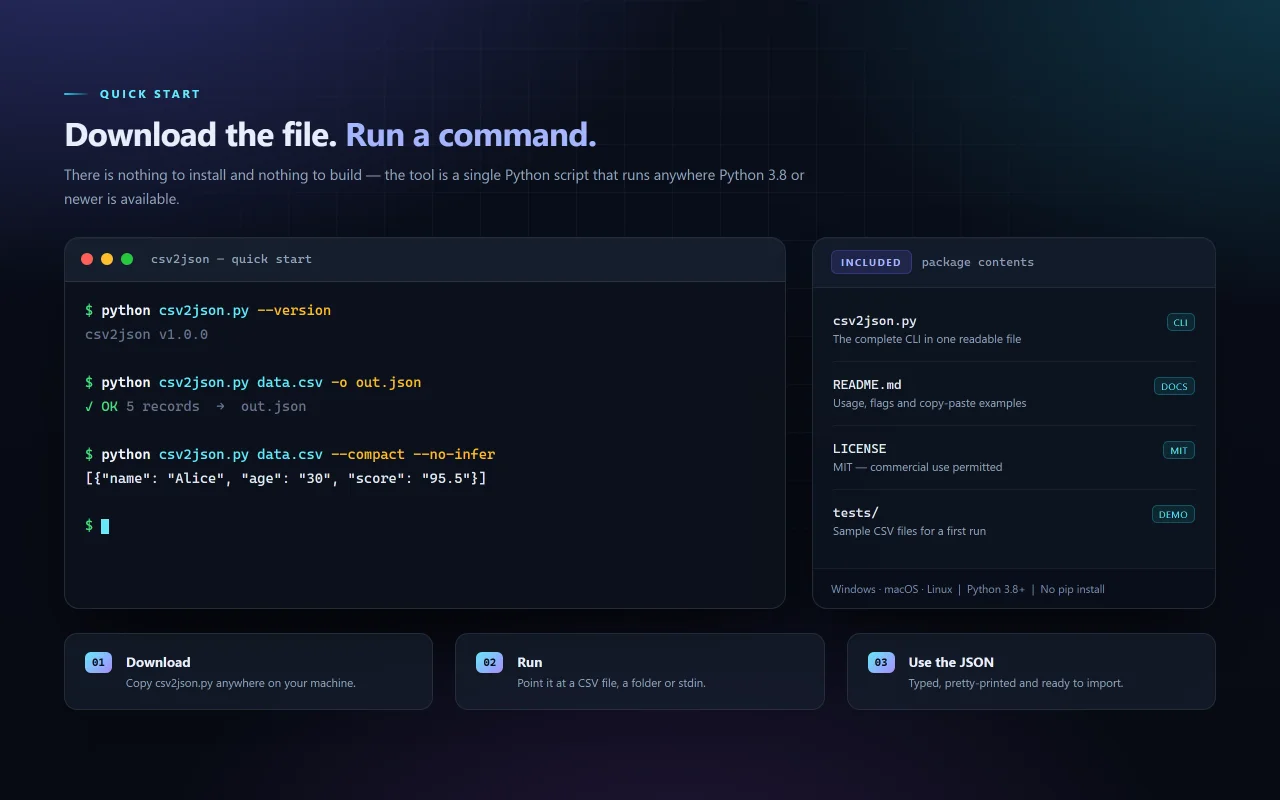Click the 'package contents' panel label
The height and width of the screenshot is (800, 1280).
coord(978,262)
